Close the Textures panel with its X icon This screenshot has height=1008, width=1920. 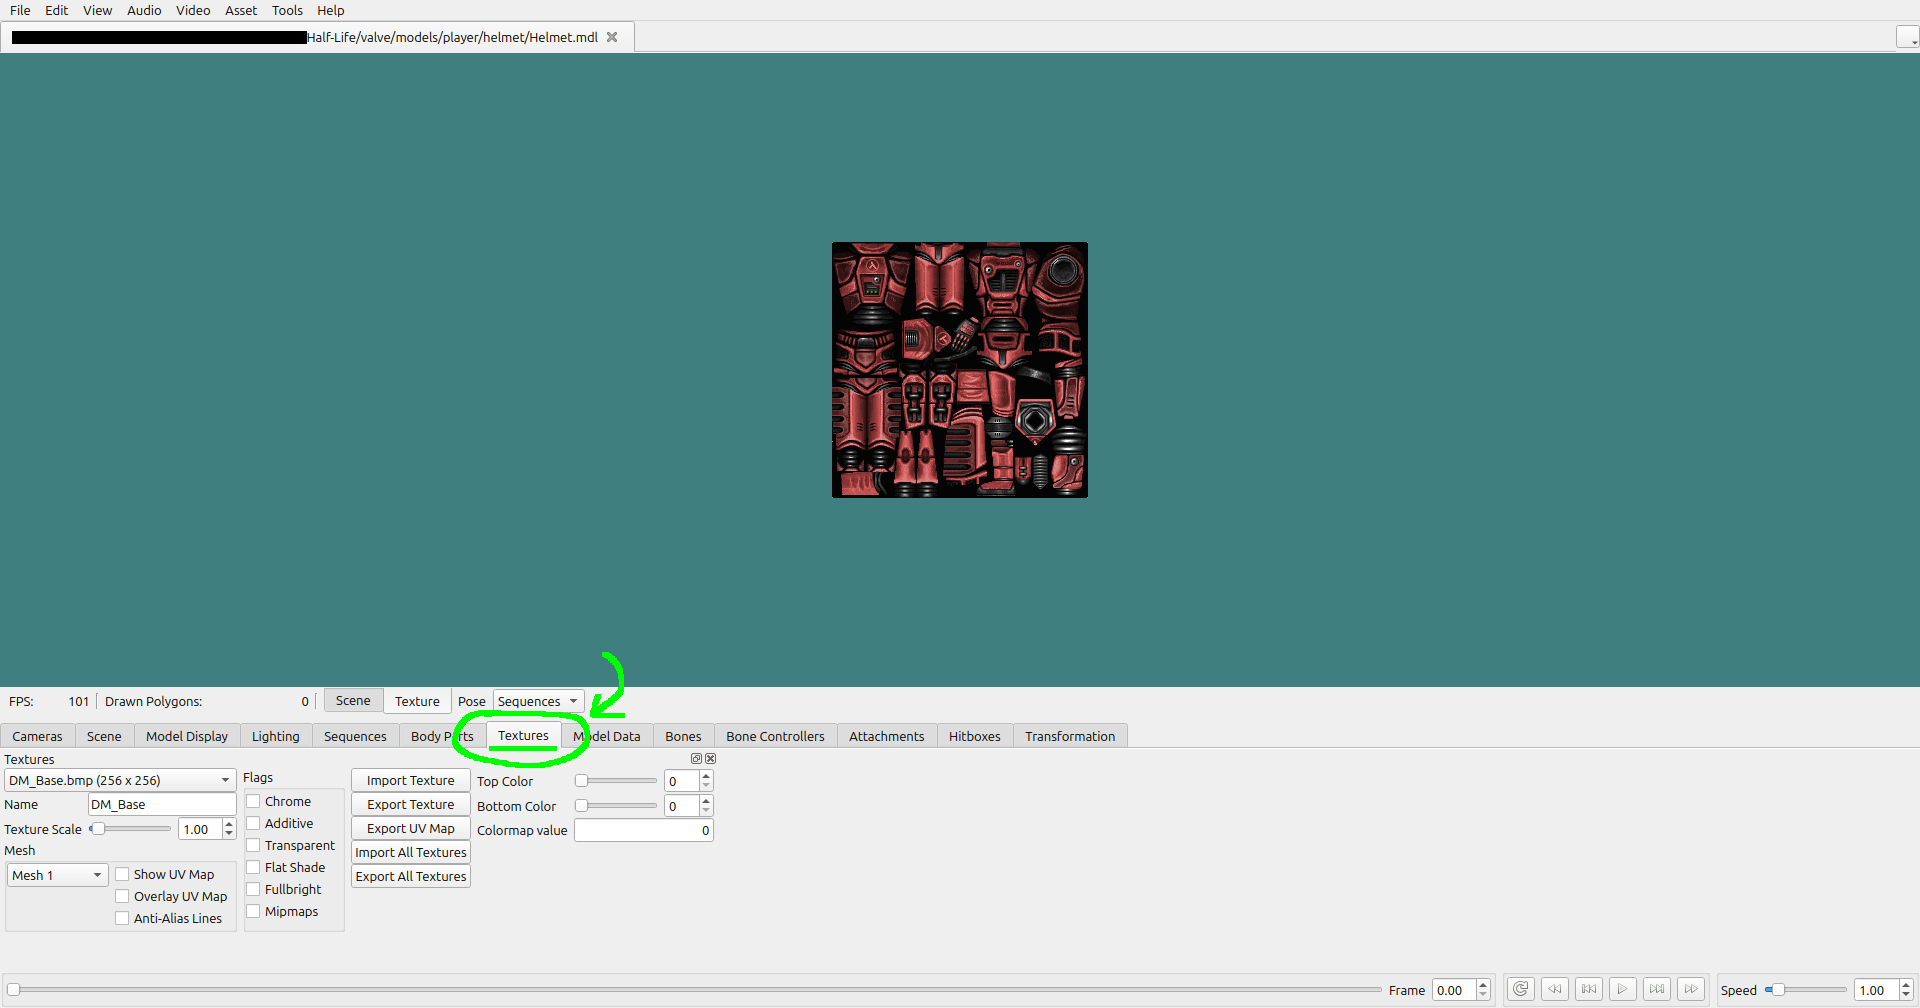710,758
